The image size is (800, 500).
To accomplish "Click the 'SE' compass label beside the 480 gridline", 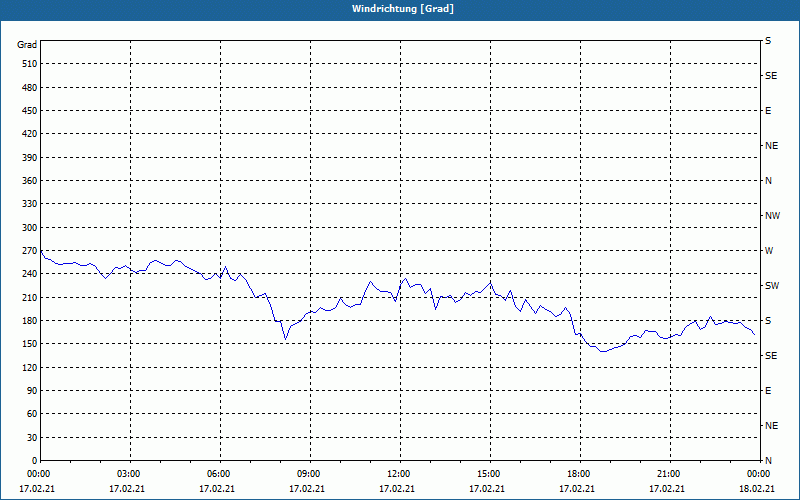I will [x=771, y=76].
